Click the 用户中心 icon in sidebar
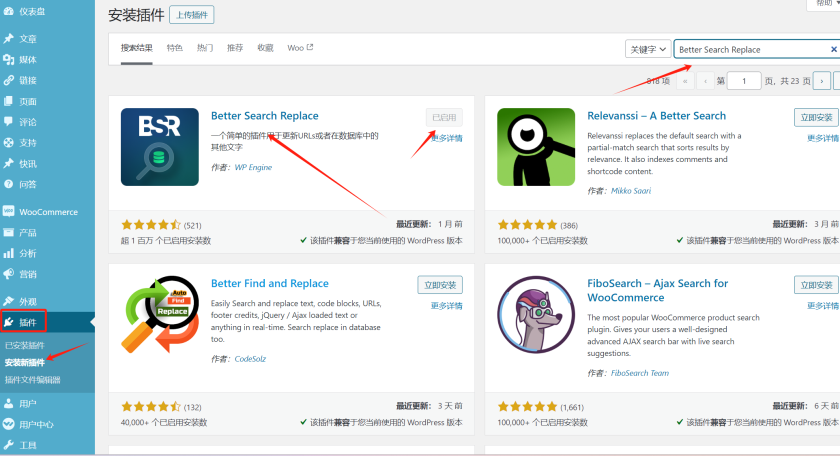Viewport: 840px width, 456px height. [9, 424]
